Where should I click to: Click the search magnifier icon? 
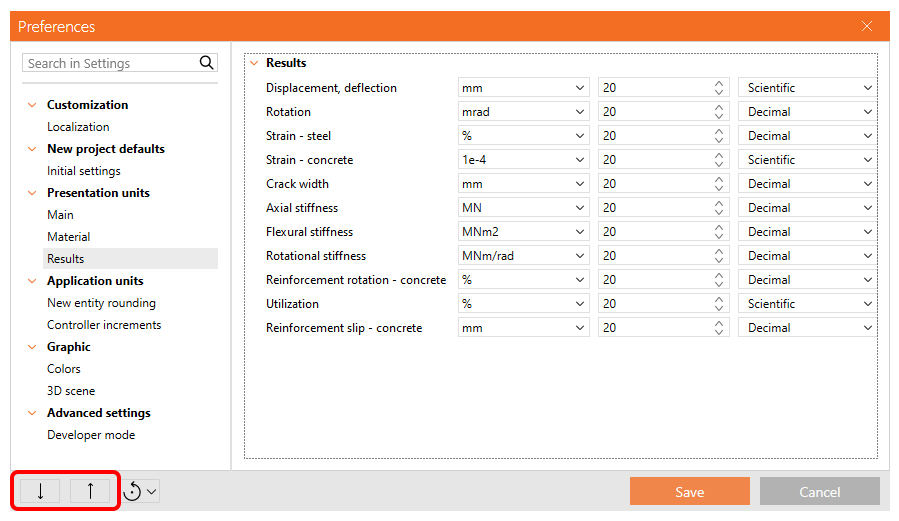[206, 63]
